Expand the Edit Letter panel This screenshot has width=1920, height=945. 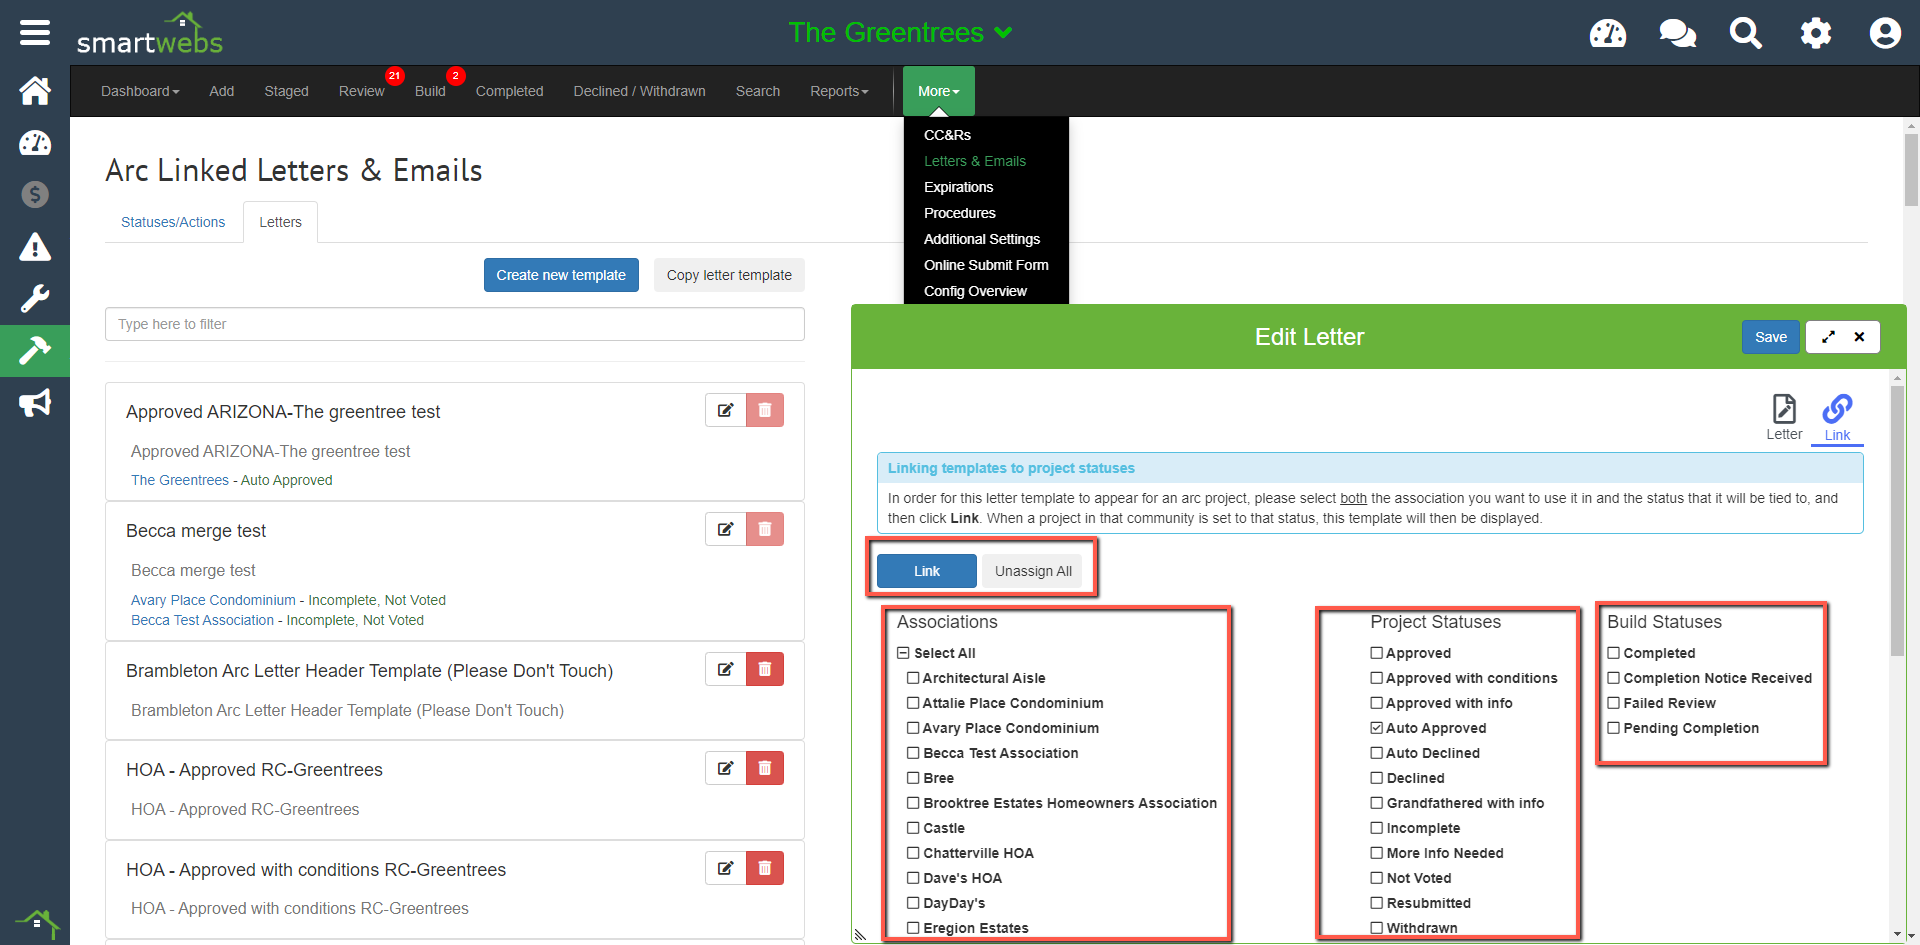pyautogui.click(x=1829, y=337)
